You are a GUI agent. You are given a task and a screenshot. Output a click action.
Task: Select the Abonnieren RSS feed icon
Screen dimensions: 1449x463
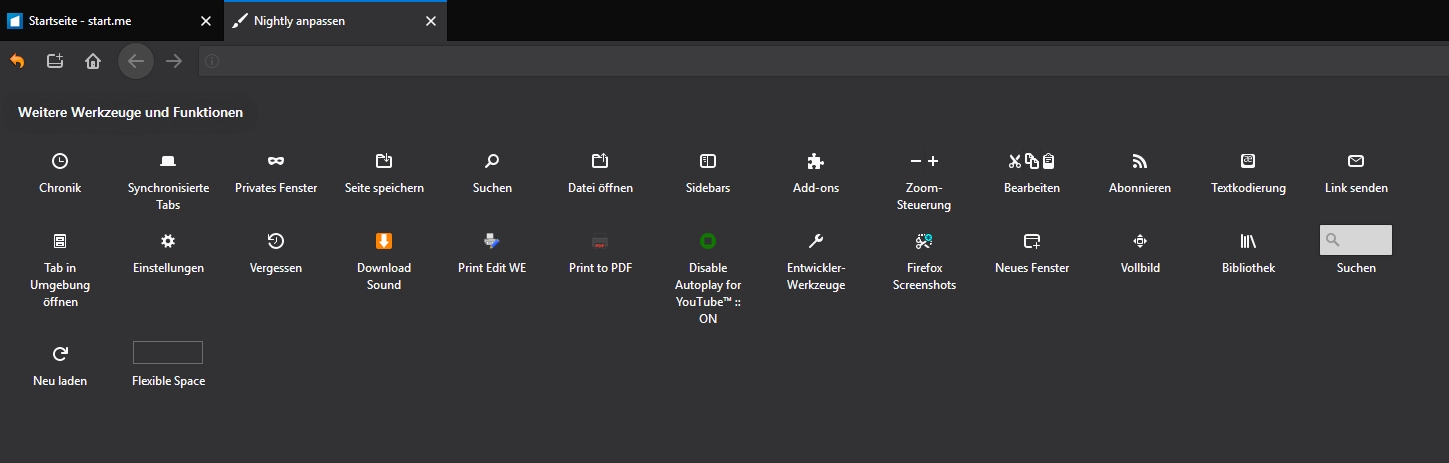click(1140, 161)
